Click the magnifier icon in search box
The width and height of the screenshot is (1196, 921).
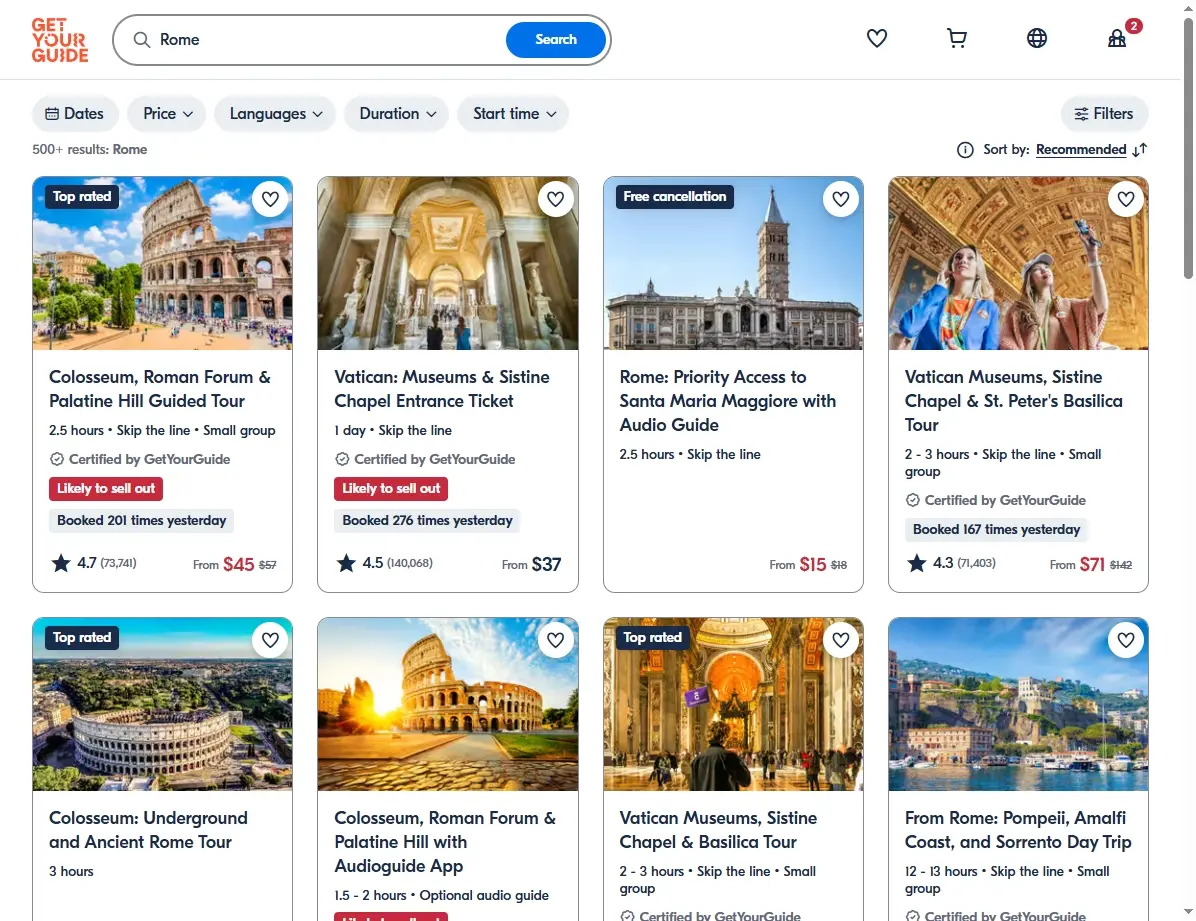(x=142, y=40)
